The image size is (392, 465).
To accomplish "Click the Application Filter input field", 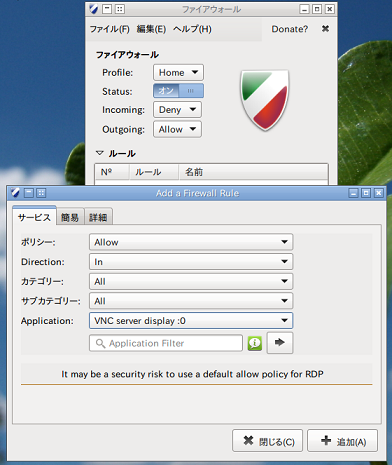I will click(x=166, y=343).
